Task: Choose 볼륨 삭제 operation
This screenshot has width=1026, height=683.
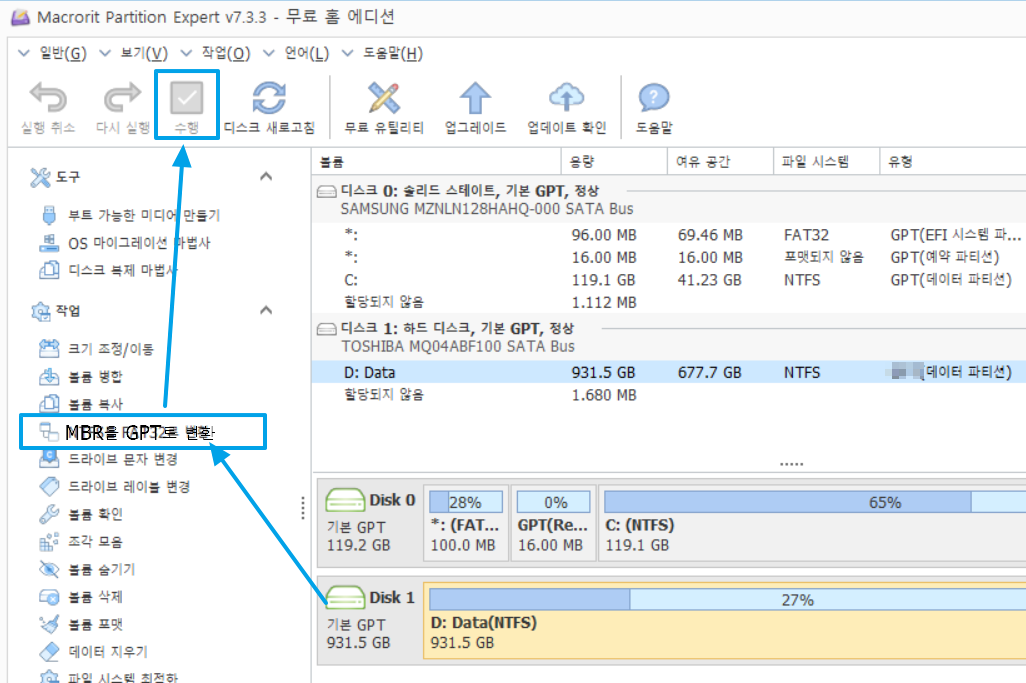Action: tap(81, 597)
